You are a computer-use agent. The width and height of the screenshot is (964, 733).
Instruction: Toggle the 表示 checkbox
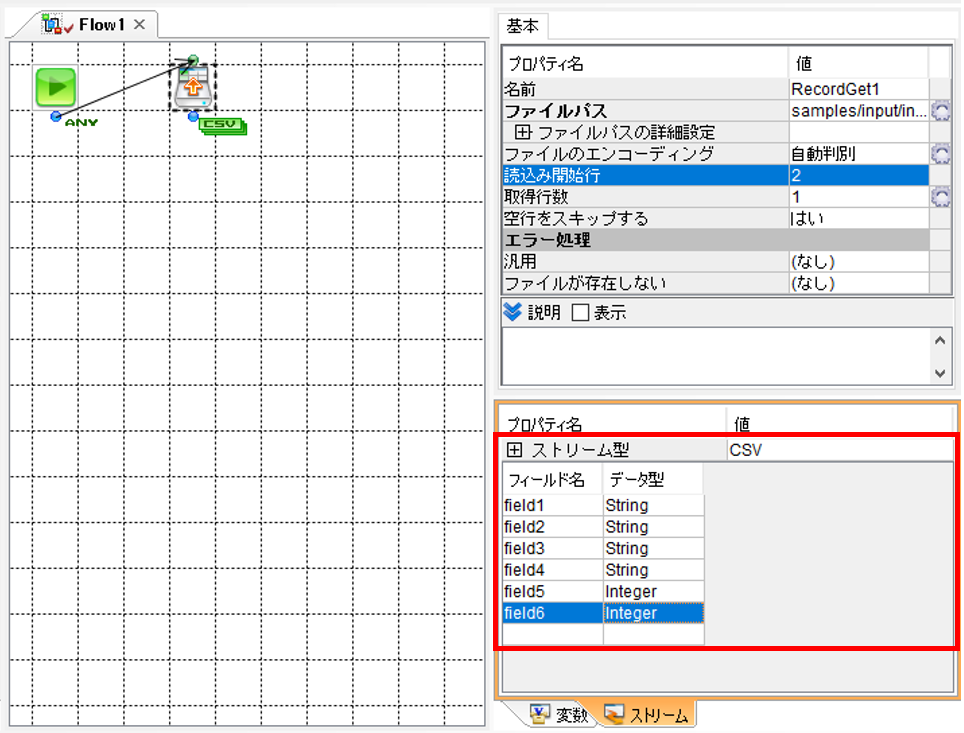pyautogui.click(x=580, y=312)
